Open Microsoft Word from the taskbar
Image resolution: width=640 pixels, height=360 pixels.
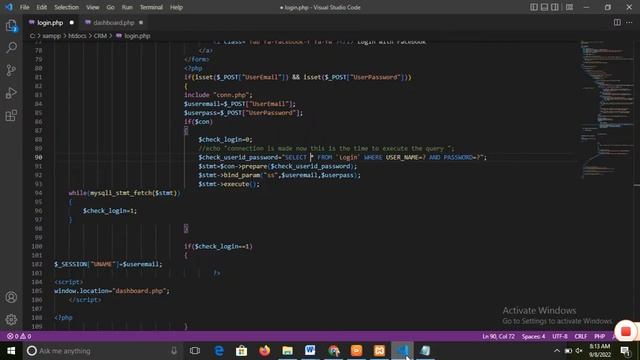310,351
